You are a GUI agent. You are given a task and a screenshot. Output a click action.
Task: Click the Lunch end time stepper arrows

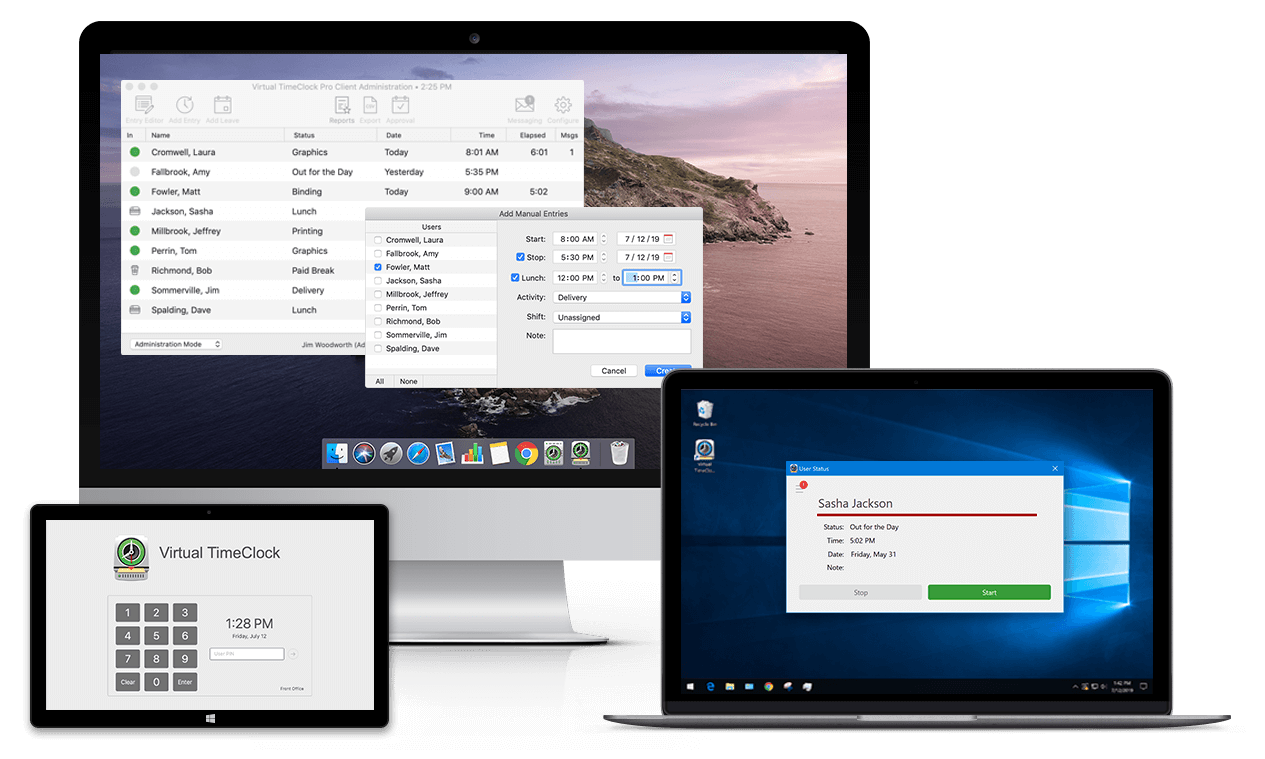(675, 278)
